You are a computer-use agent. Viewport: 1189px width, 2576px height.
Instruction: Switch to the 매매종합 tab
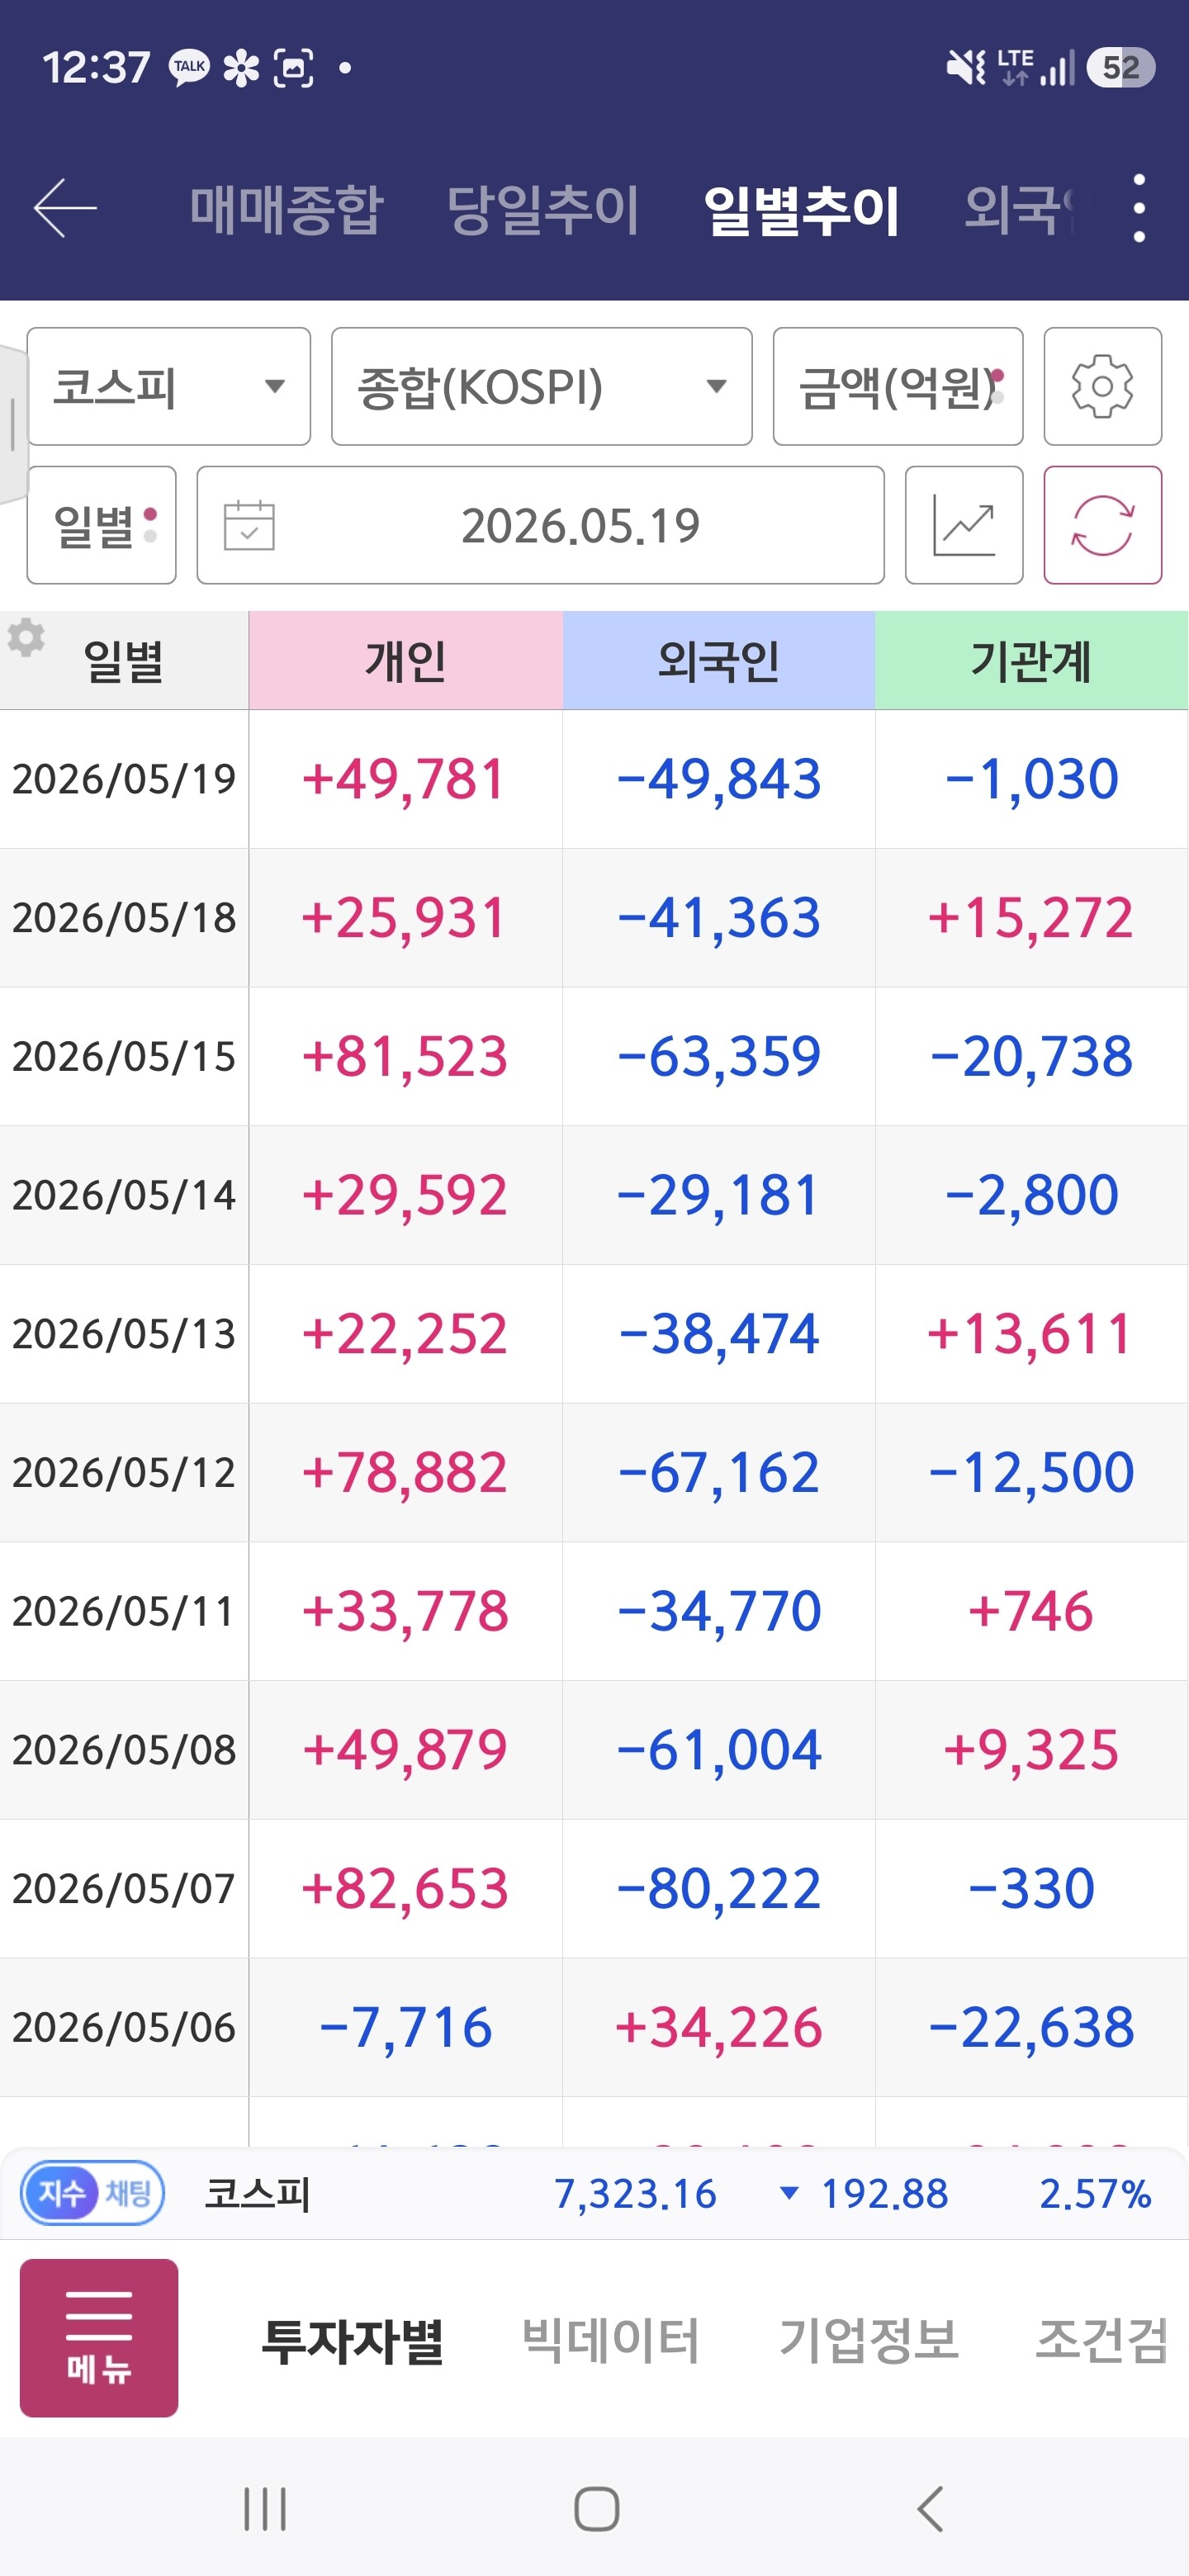287,209
